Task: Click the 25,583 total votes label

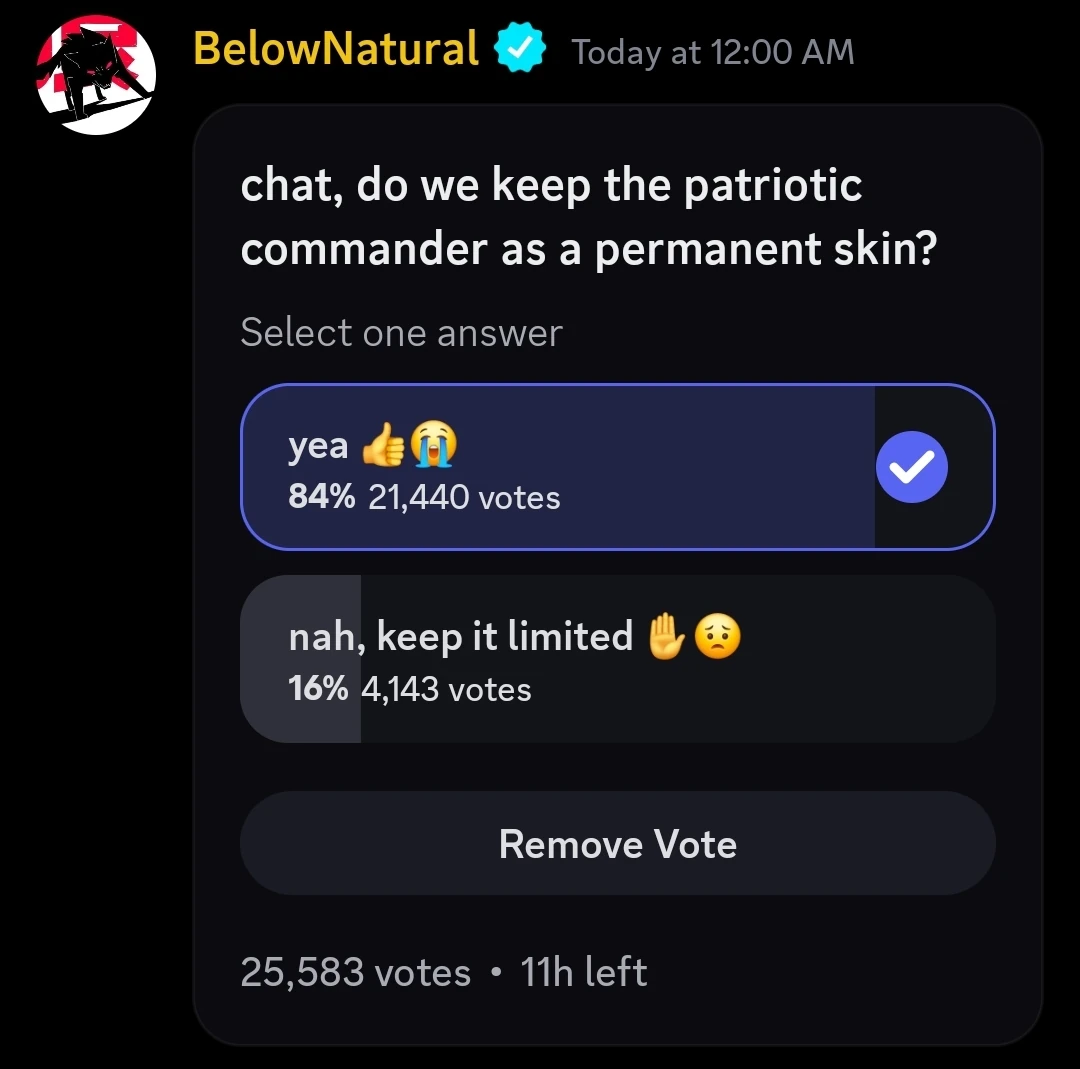Action: coord(355,972)
